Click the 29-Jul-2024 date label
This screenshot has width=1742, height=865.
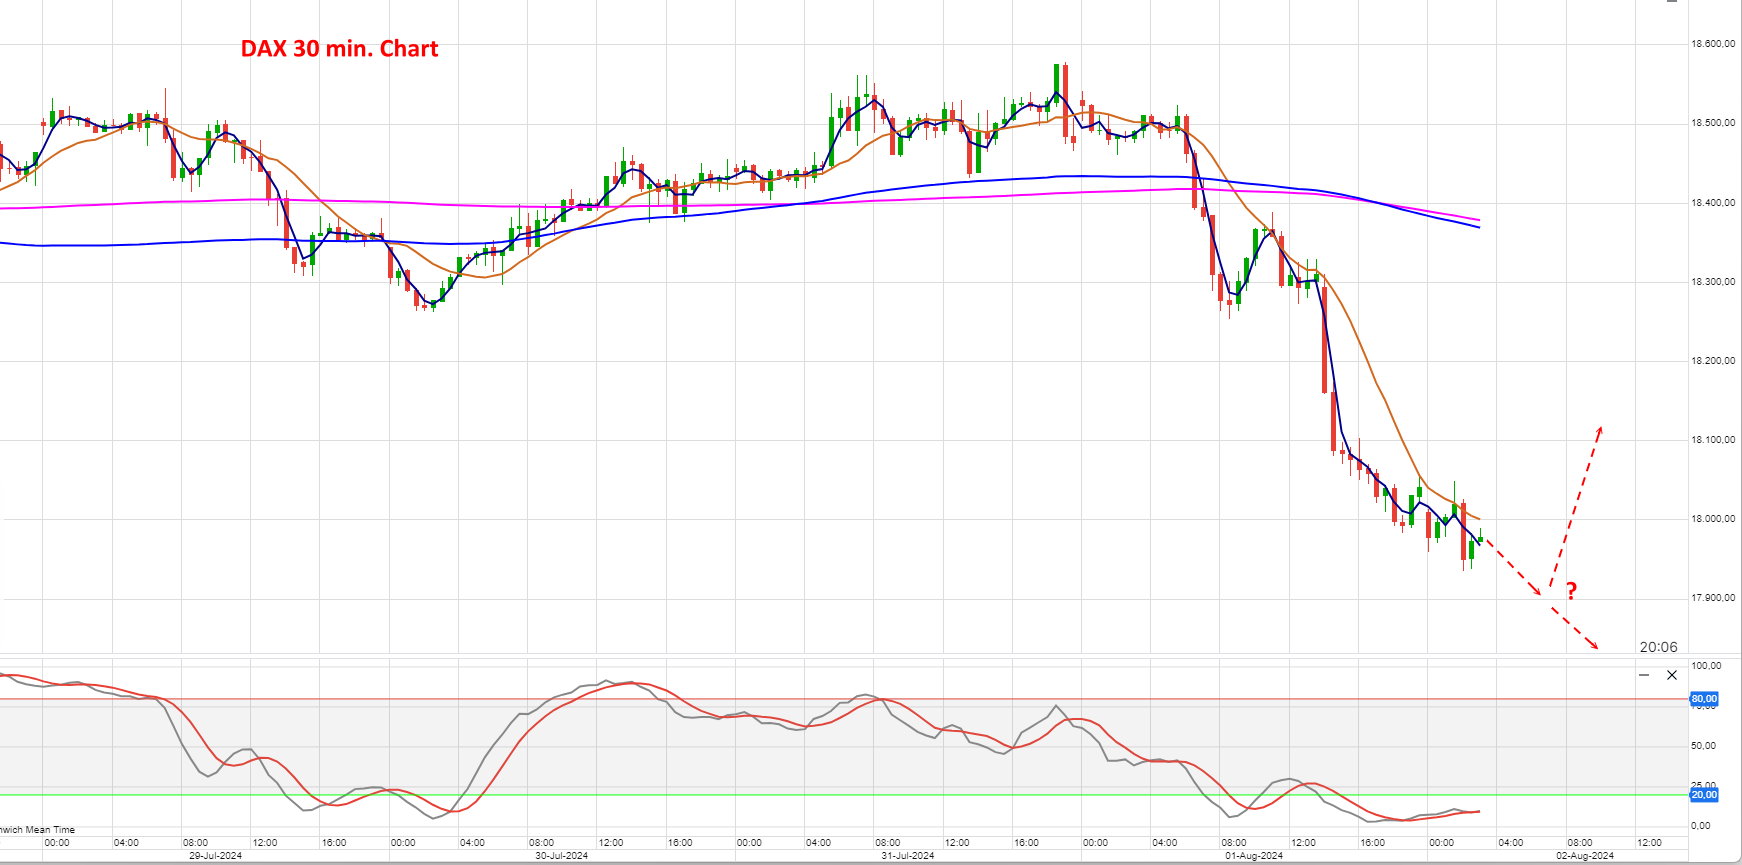tap(216, 856)
